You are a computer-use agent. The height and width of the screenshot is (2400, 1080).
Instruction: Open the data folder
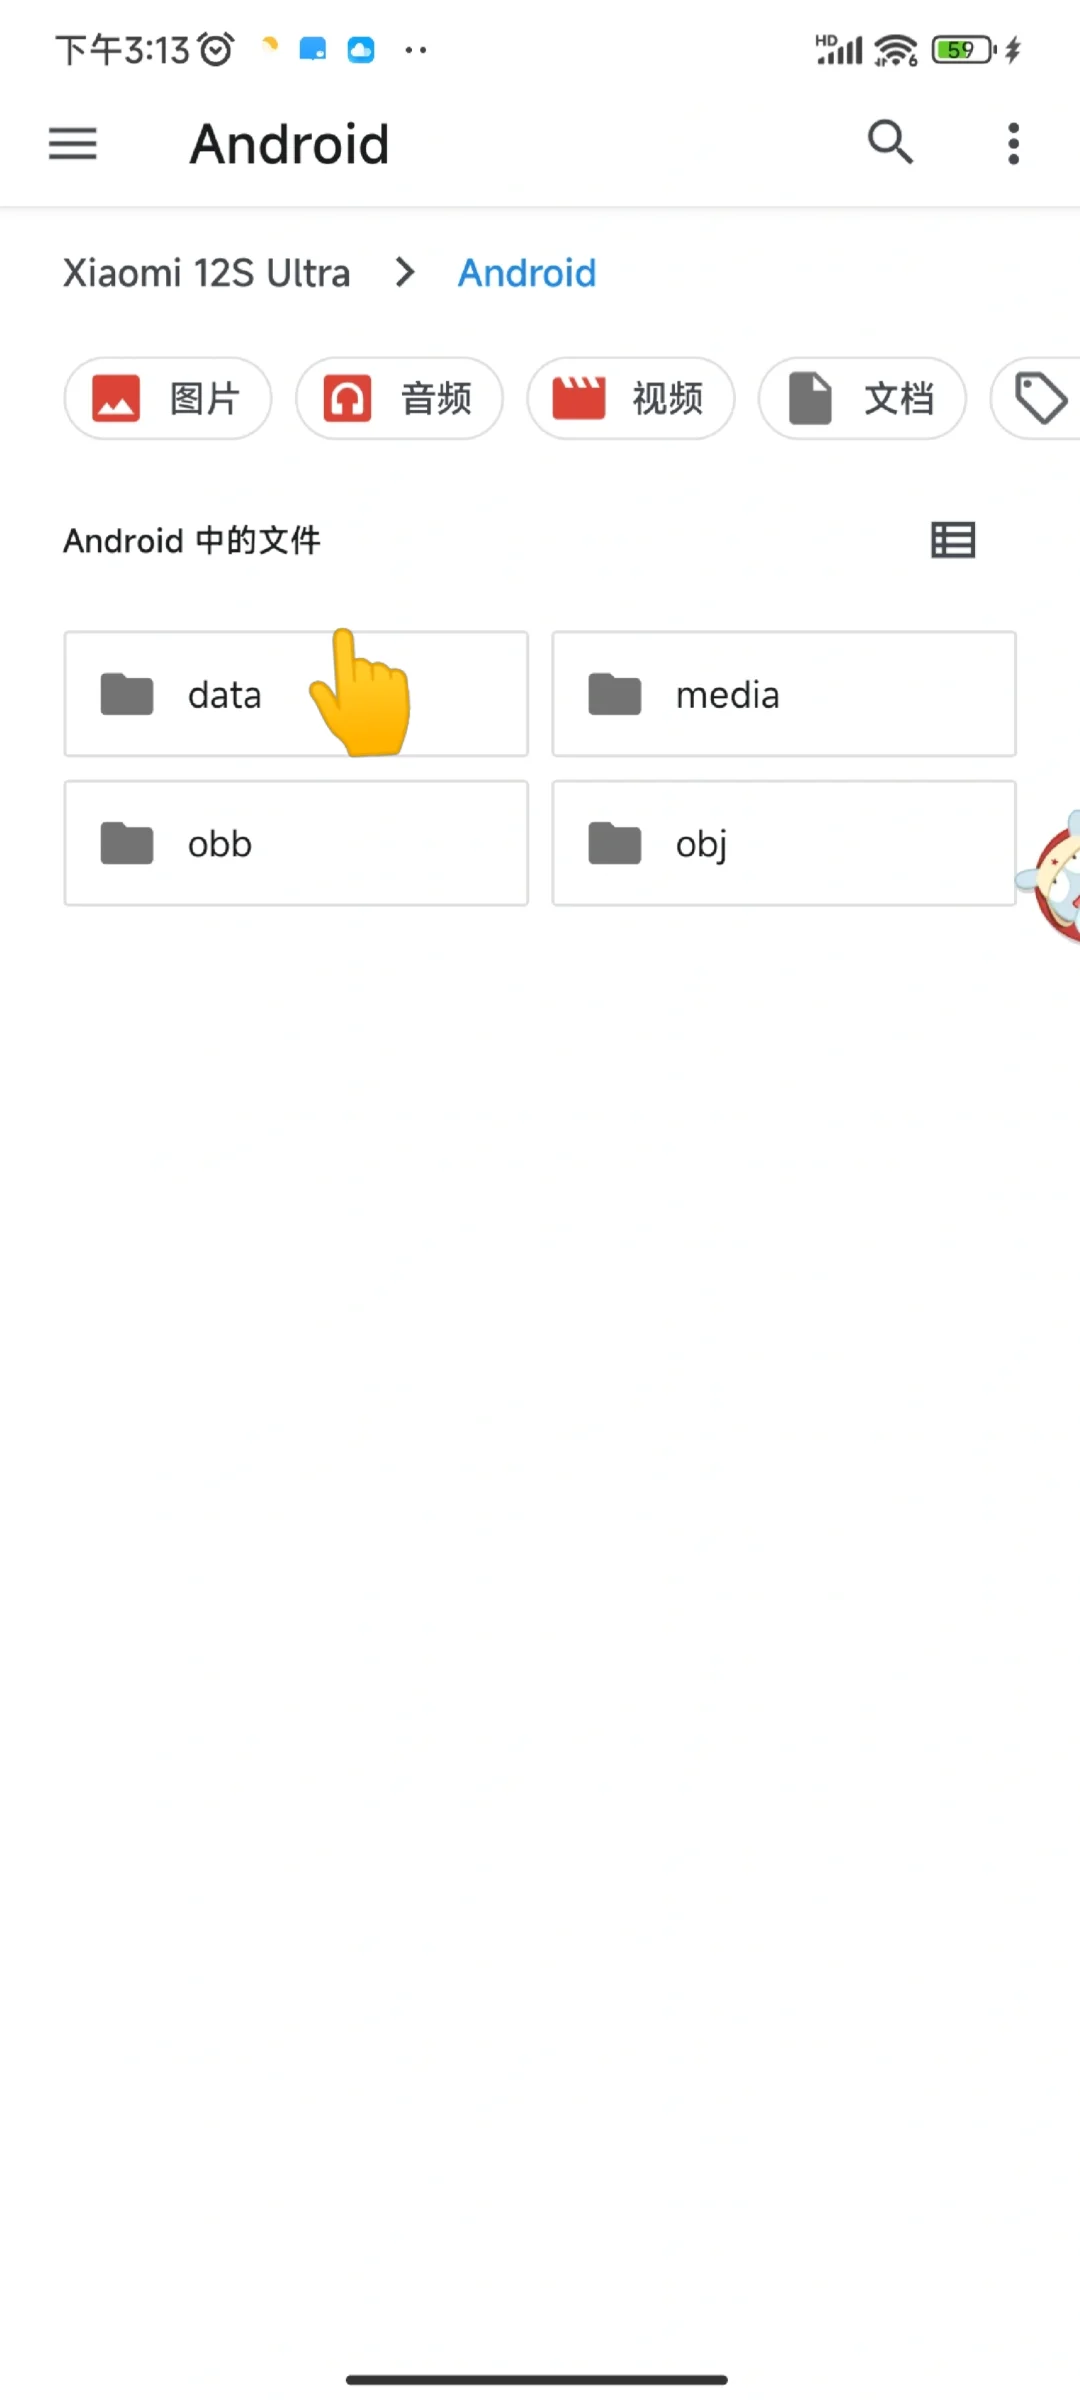296,694
